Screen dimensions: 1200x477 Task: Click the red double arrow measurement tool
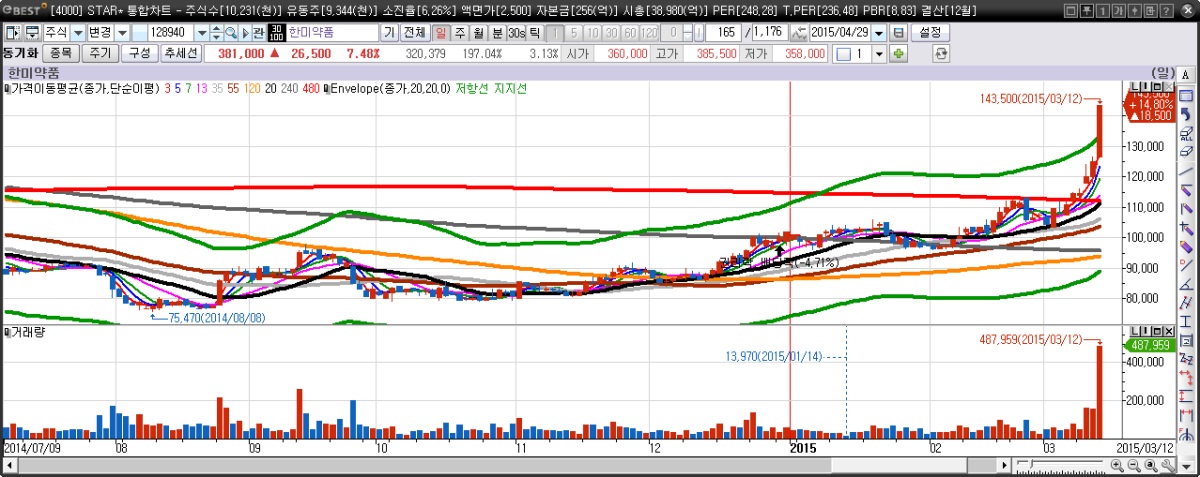pyautogui.click(x=1186, y=377)
